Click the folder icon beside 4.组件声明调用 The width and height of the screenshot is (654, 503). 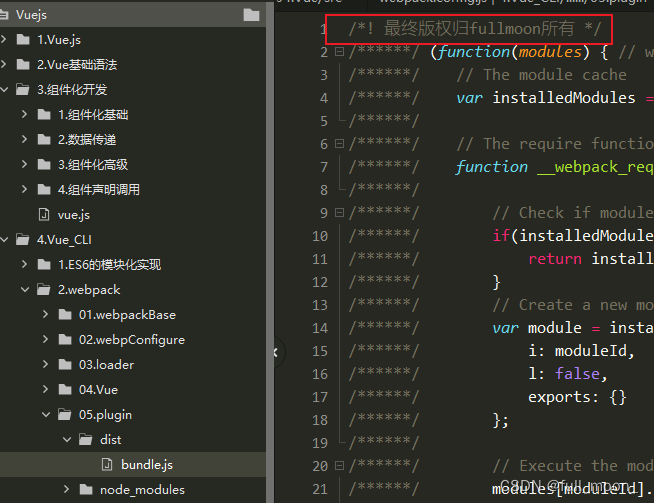click(x=44, y=190)
